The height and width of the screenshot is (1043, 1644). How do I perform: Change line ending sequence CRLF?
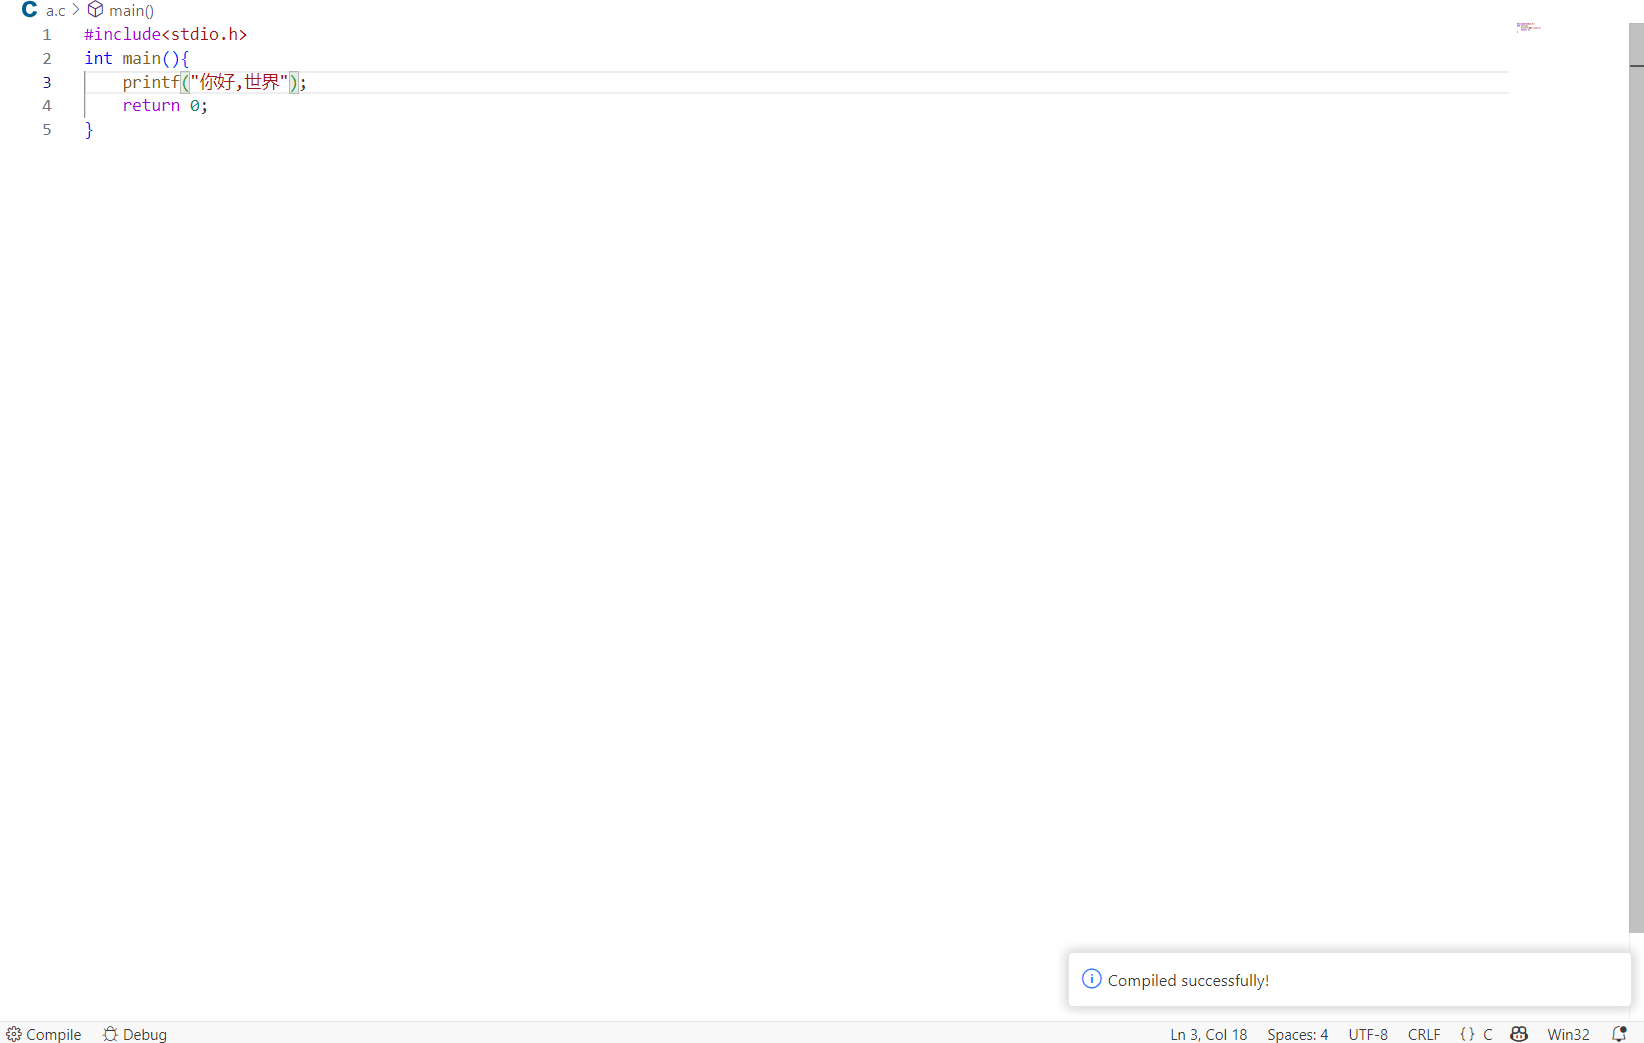1424,1034
